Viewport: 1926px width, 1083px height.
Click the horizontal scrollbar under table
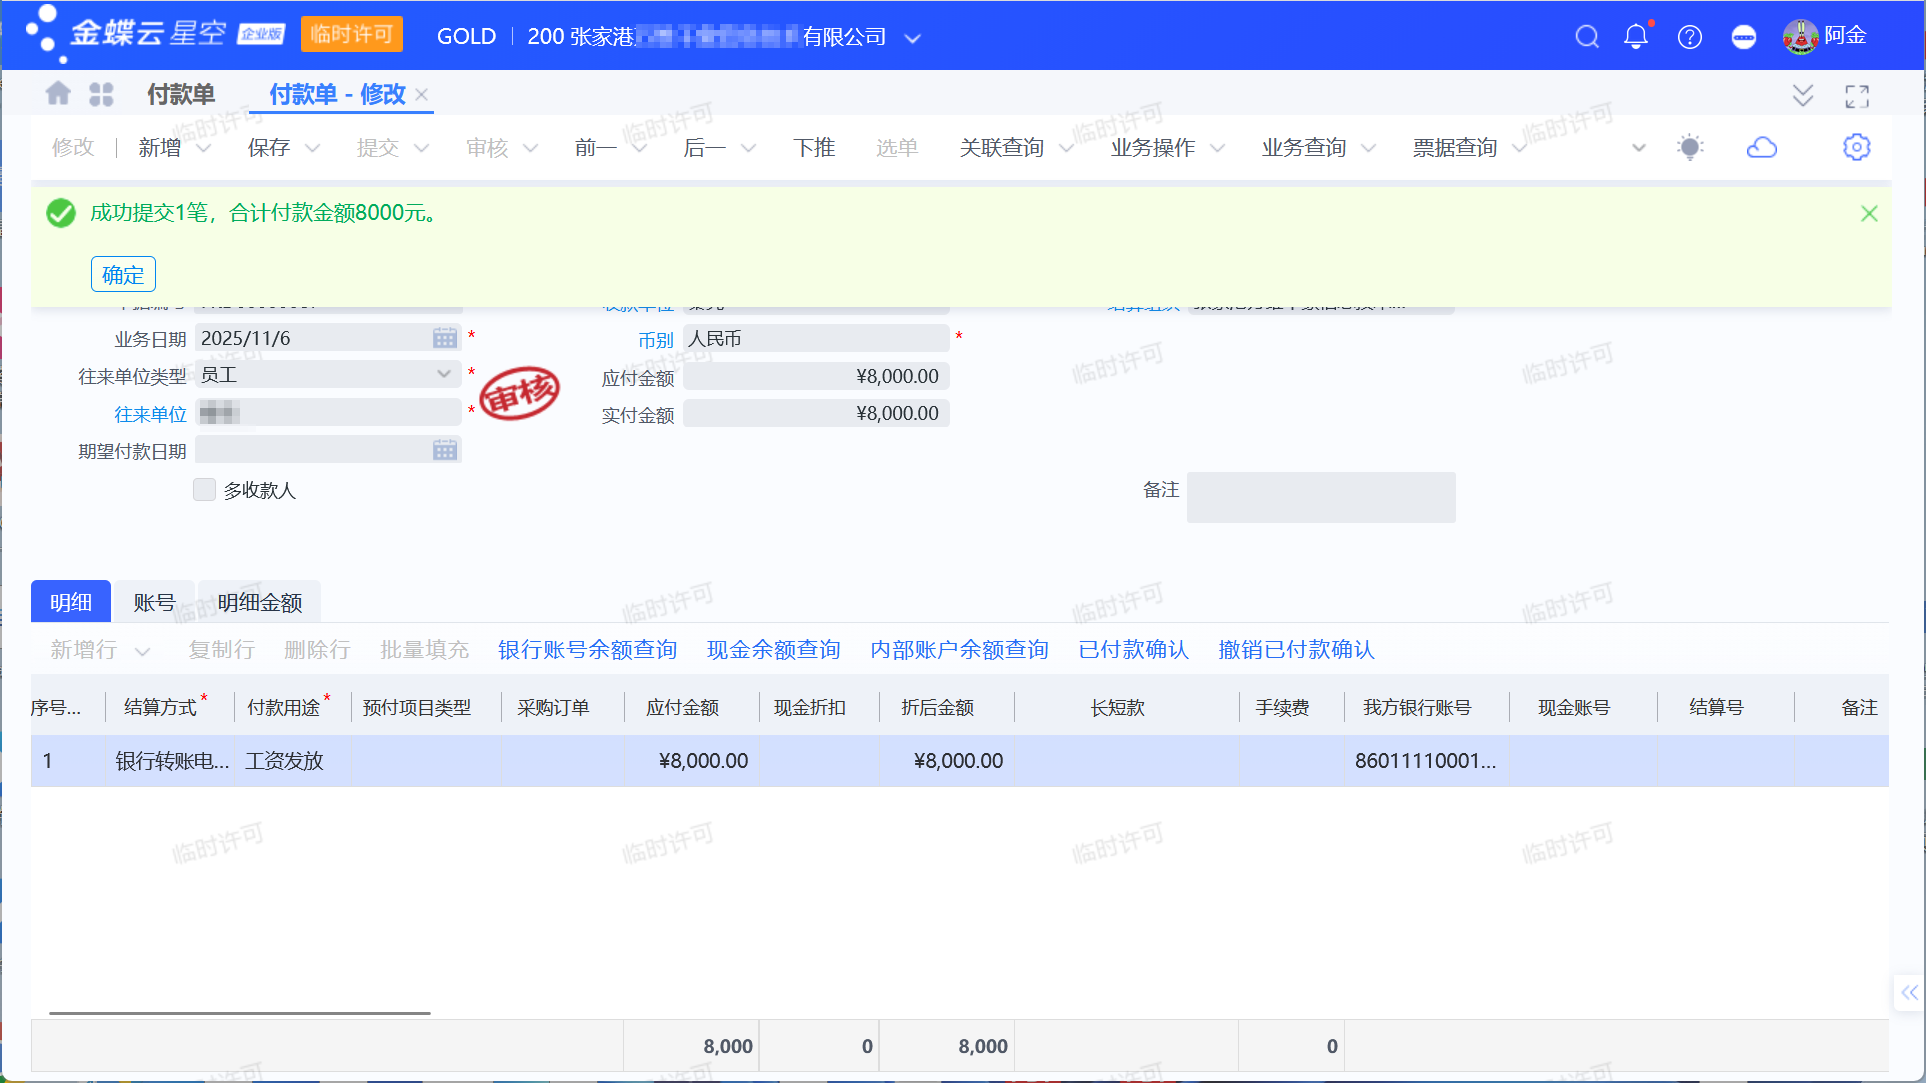point(240,1013)
